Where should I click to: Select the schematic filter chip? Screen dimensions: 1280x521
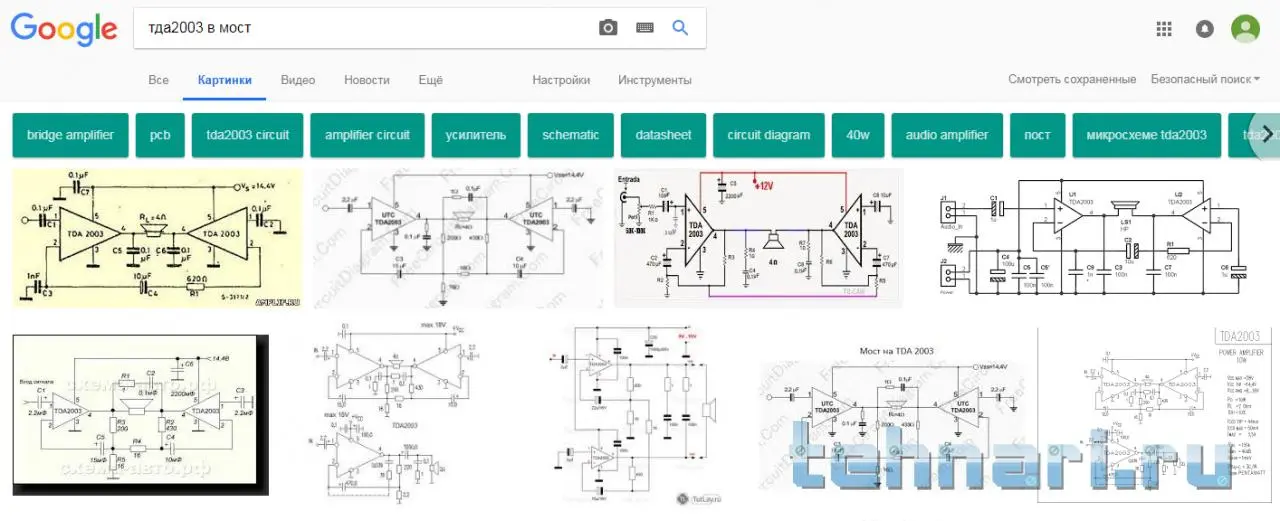(571, 135)
